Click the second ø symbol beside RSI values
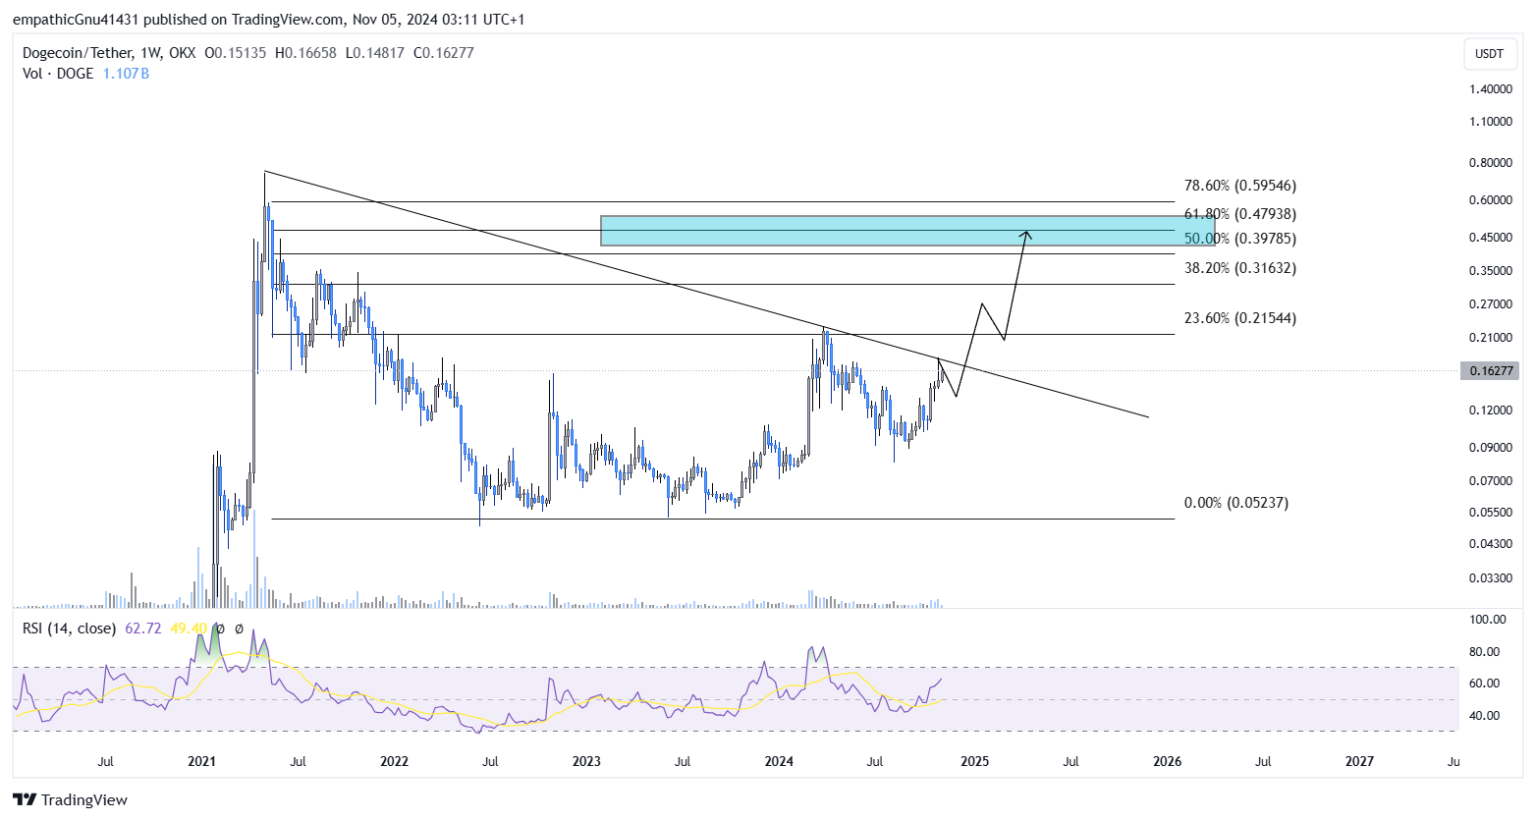Screen dimensions: 1536x821 point(239,629)
